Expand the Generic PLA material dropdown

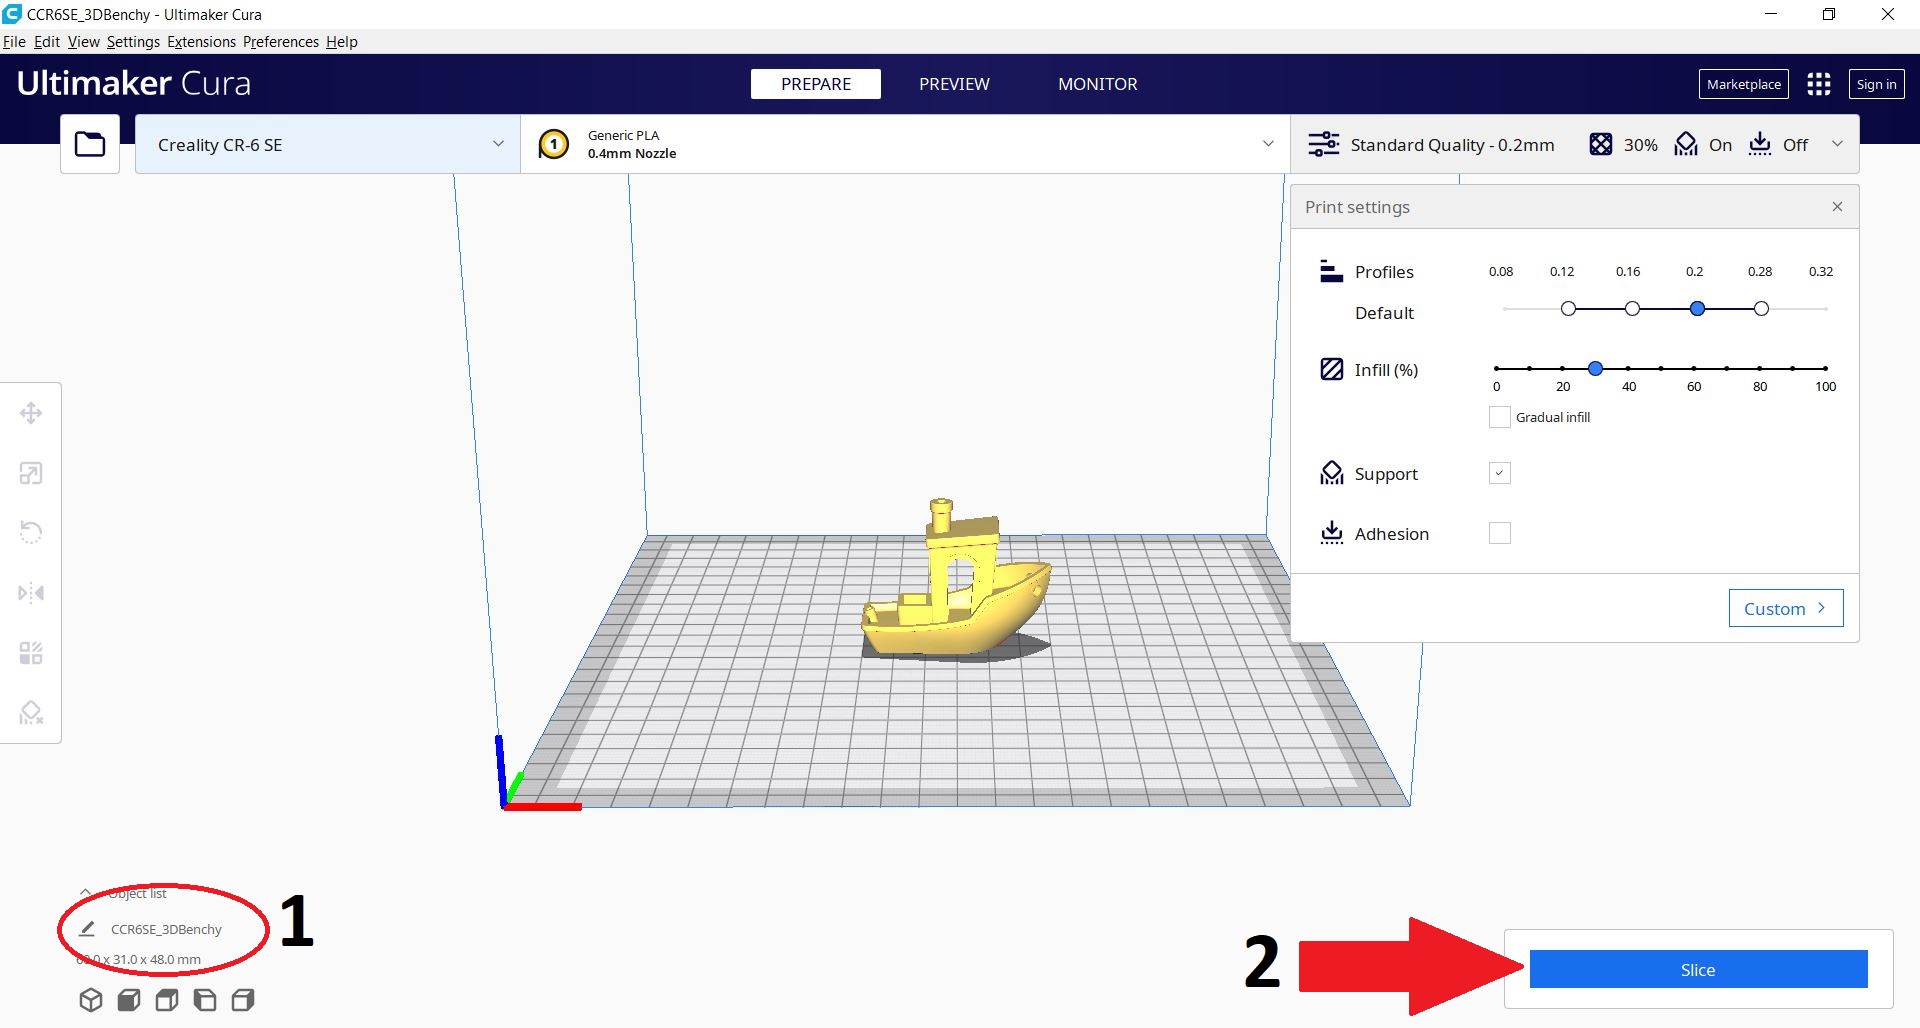coord(905,144)
